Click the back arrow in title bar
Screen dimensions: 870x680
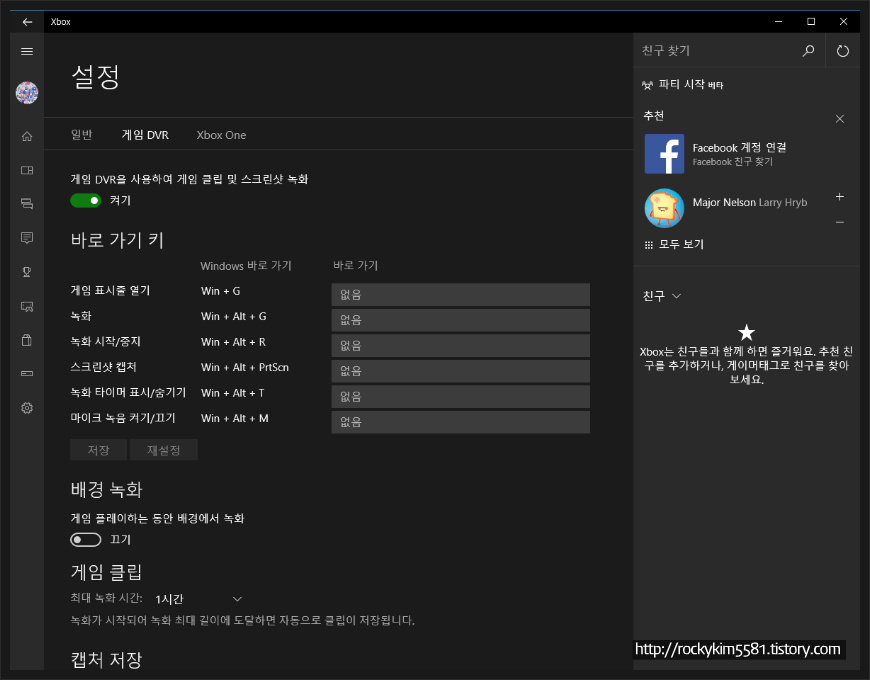(x=27, y=22)
